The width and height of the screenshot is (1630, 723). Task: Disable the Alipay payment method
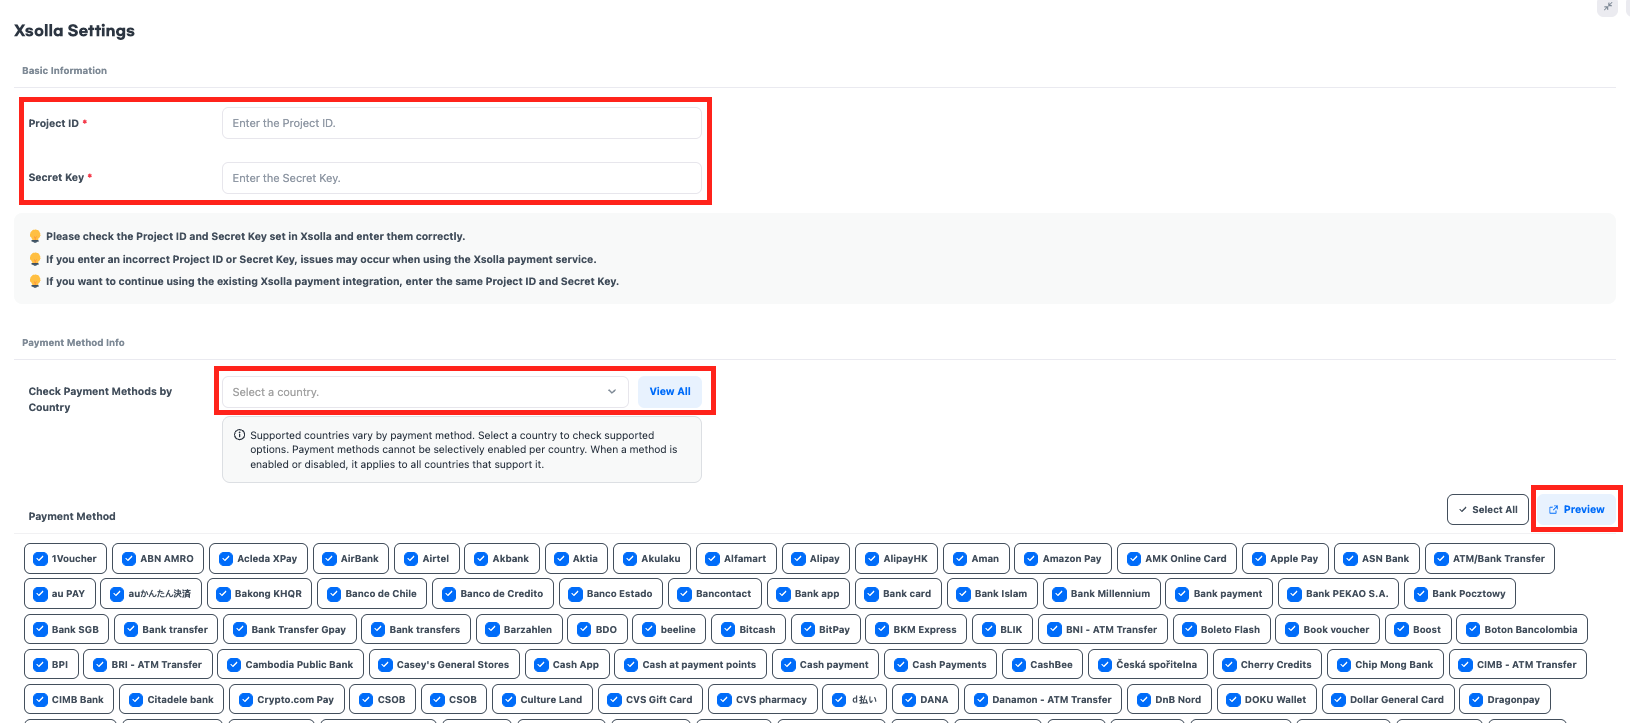pyautogui.click(x=798, y=559)
